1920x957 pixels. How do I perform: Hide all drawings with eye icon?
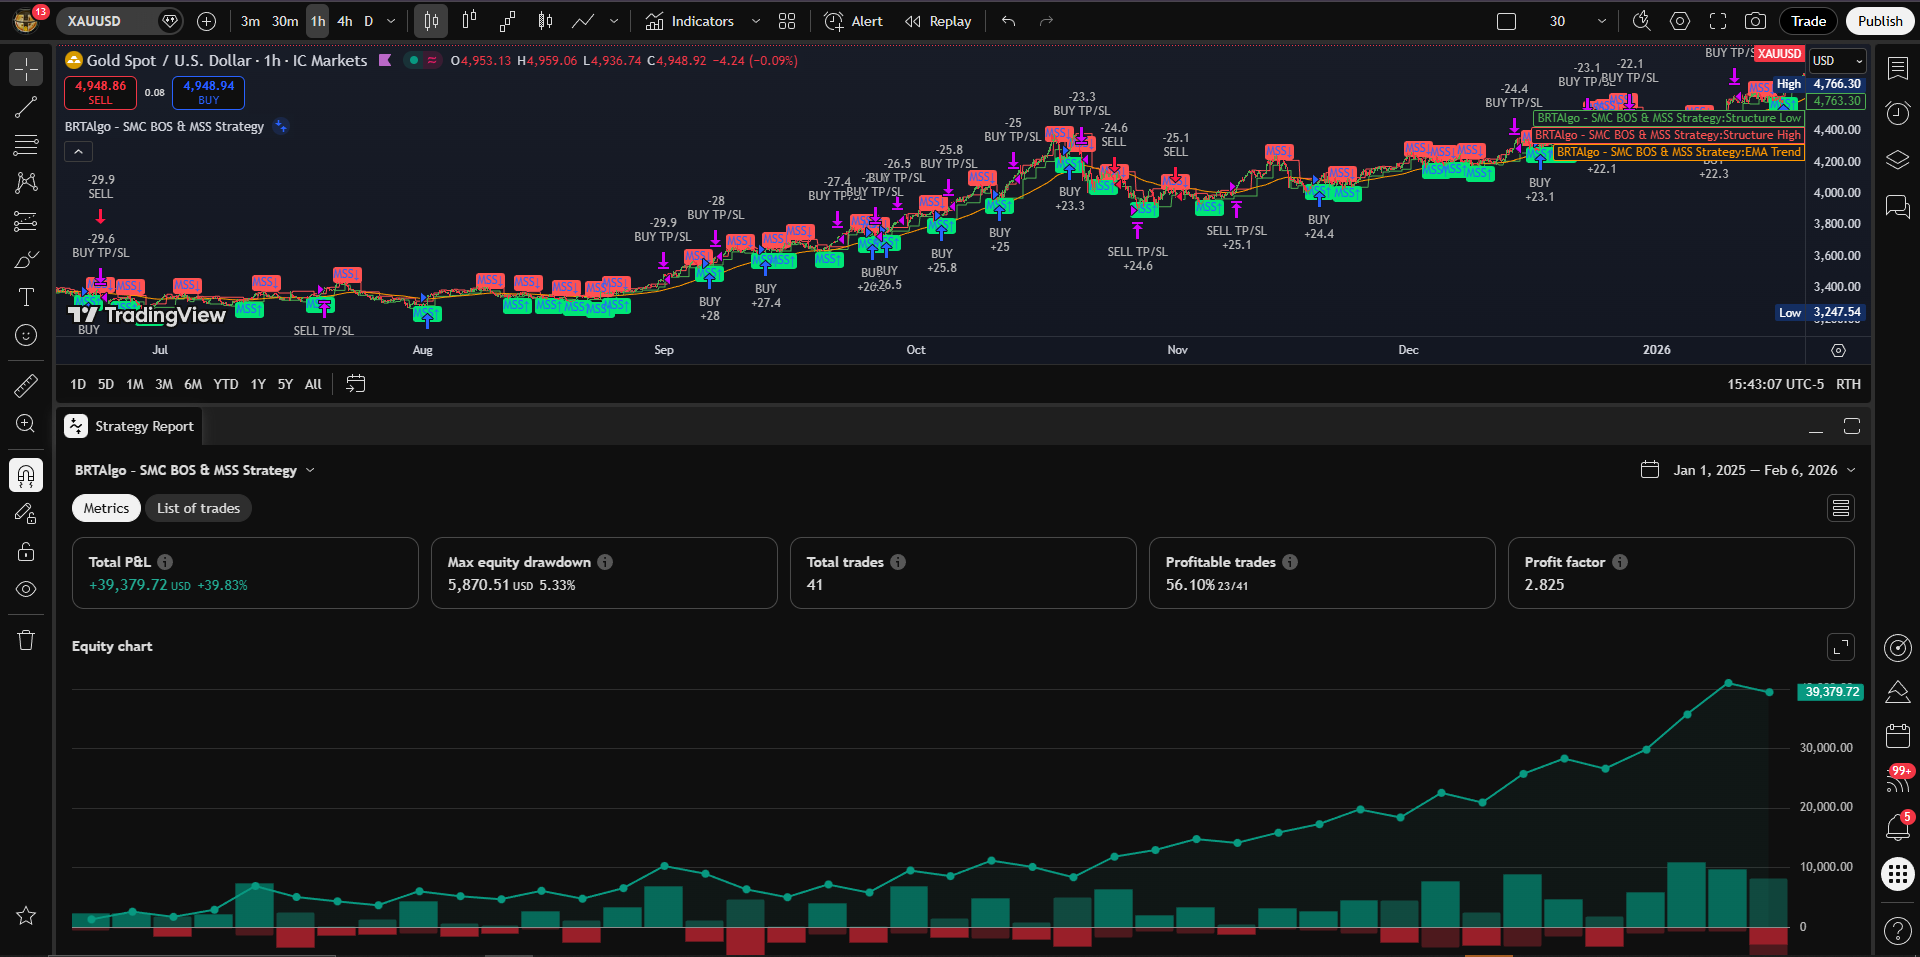point(26,590)
